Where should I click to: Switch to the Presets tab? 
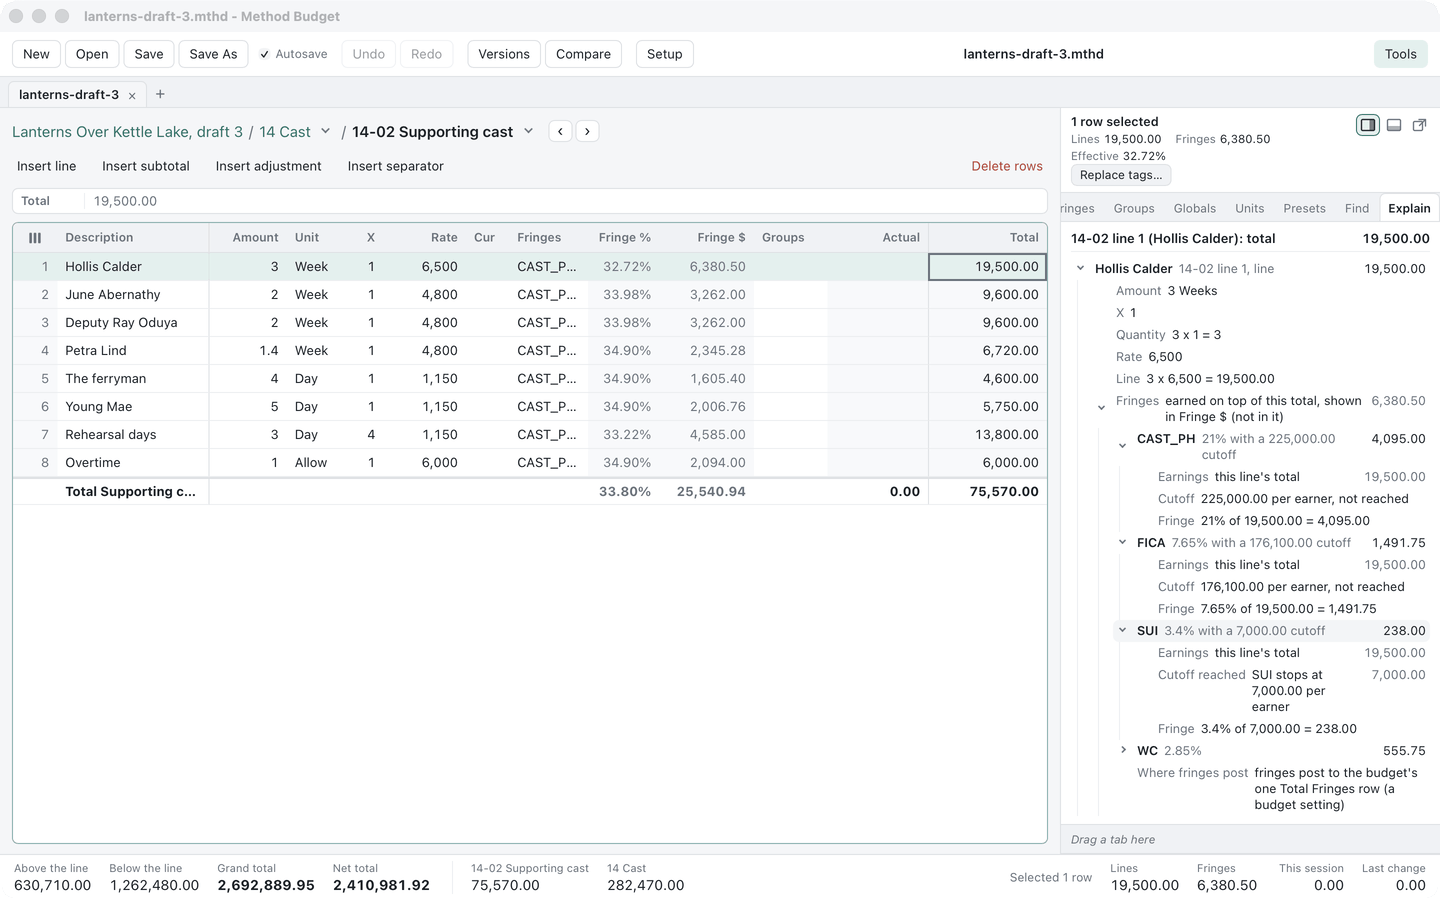[x=1304, y=208]
